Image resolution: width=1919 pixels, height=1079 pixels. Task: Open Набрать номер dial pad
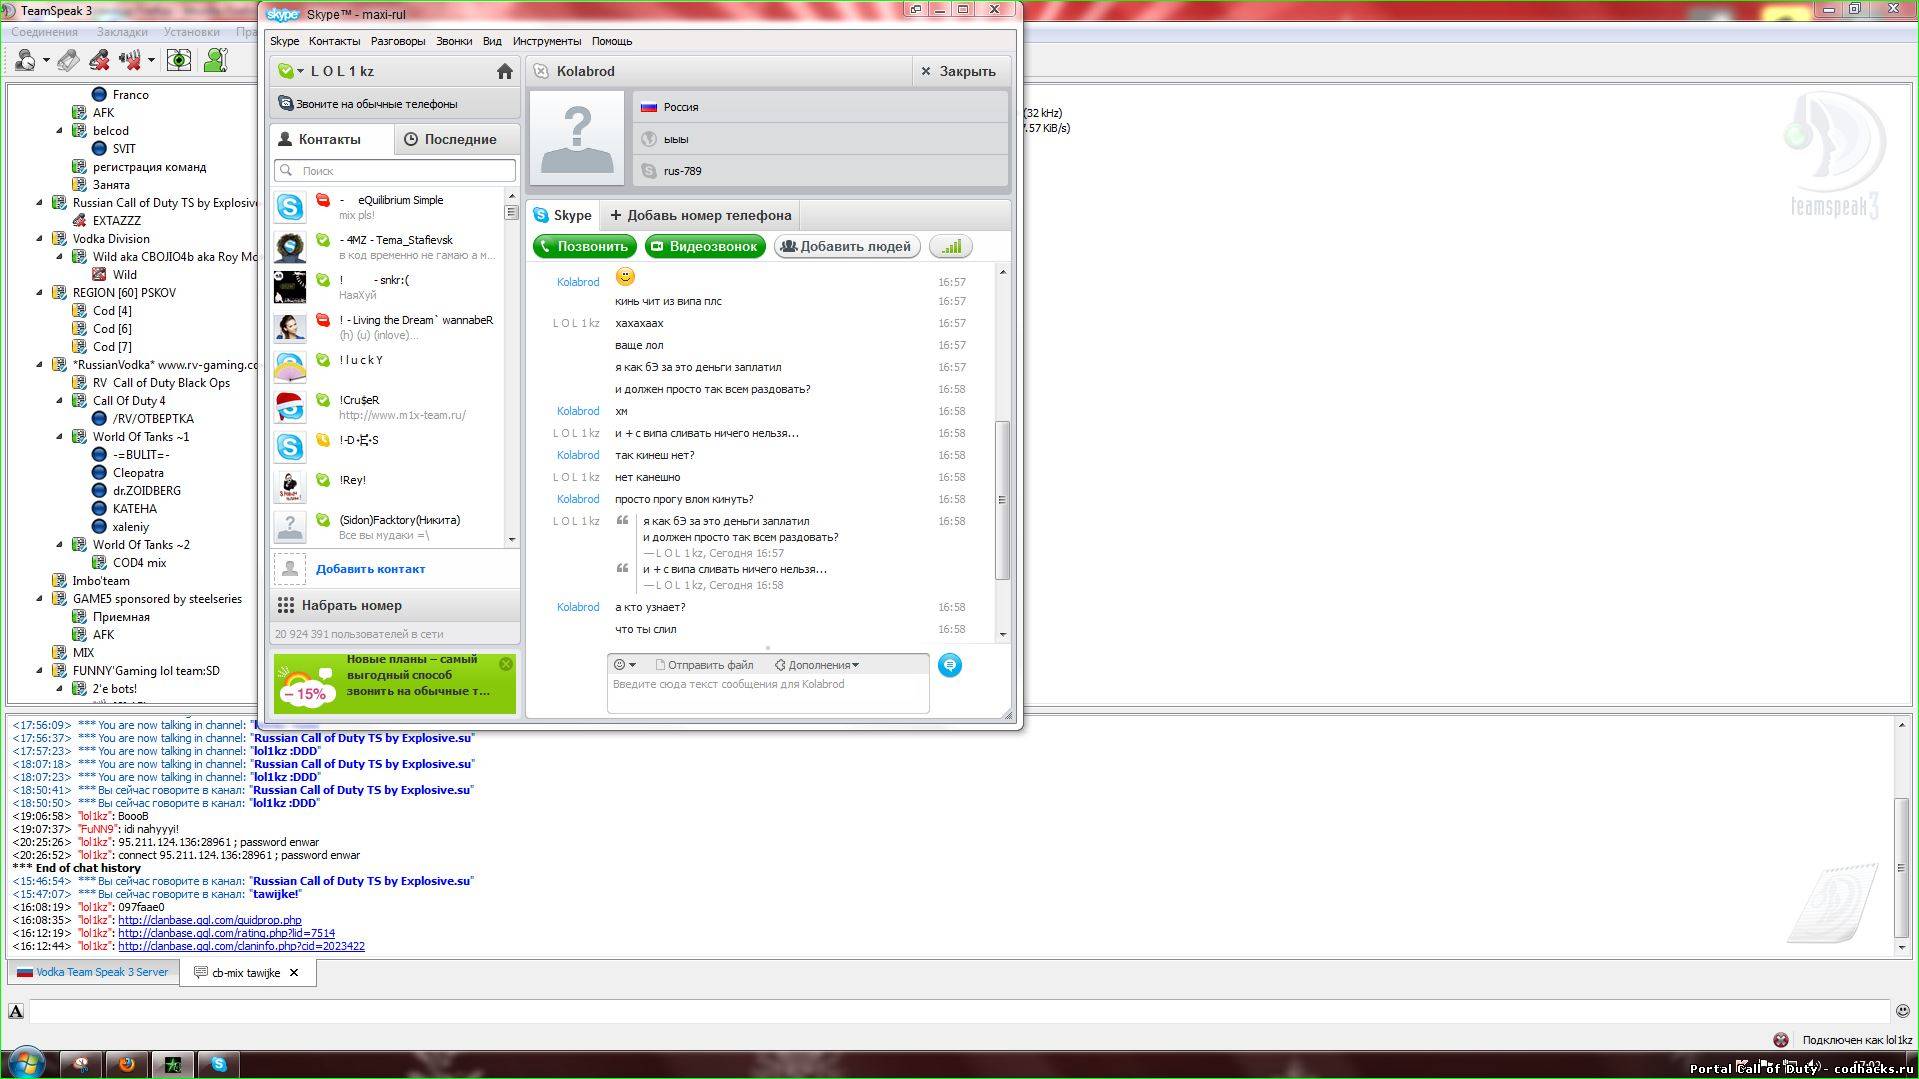(395, 606)
